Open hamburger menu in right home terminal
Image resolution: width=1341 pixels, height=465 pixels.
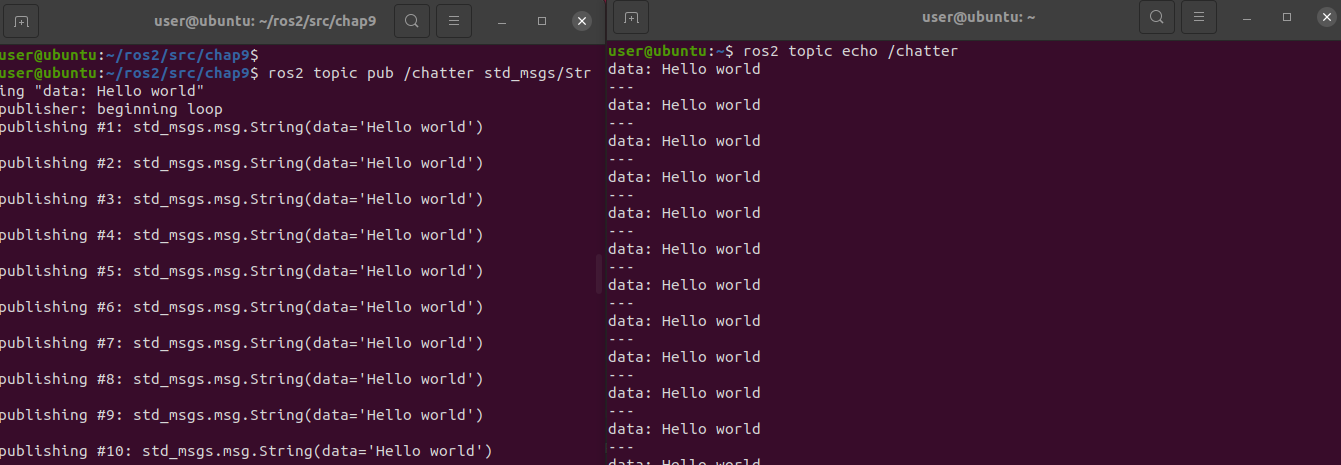click(1199, 17)
